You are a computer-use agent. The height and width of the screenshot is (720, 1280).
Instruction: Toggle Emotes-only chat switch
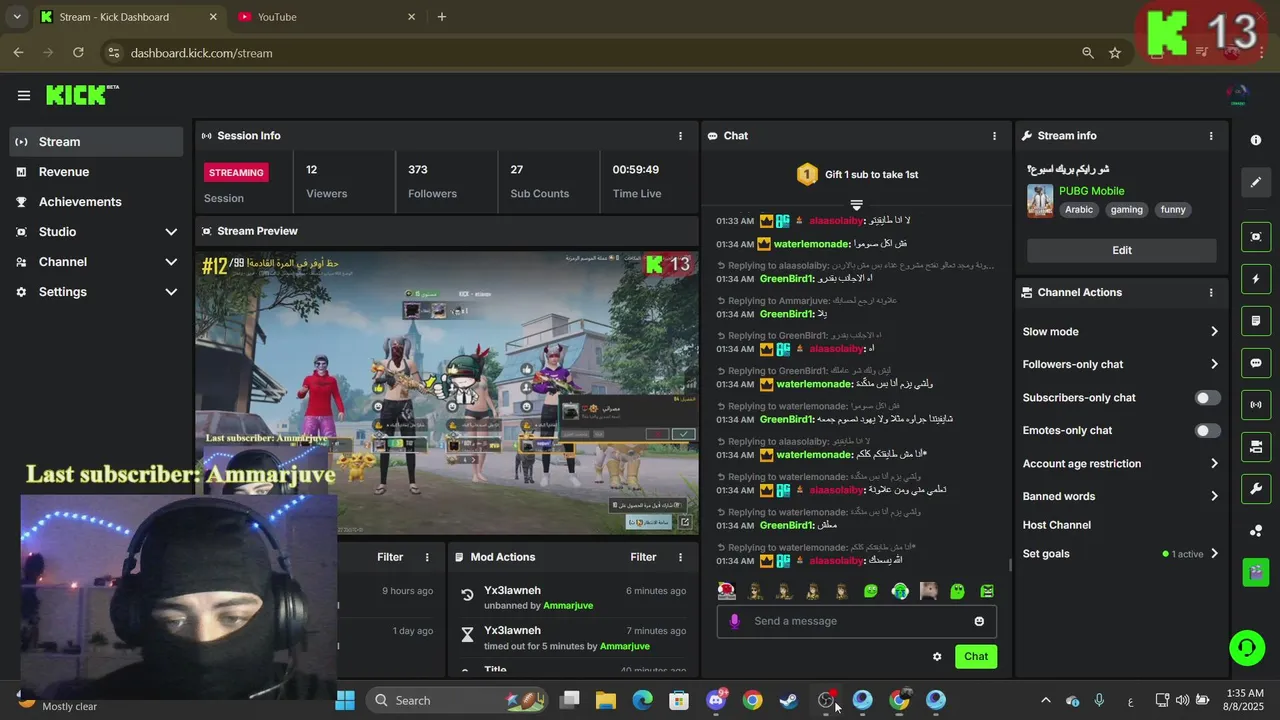click(x=1207, y=431)
